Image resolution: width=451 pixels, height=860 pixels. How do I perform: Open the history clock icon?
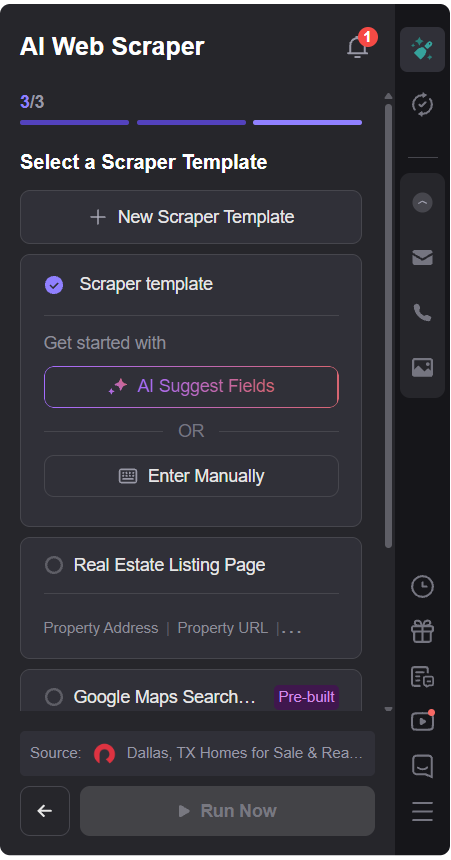(x=422, y=587)
